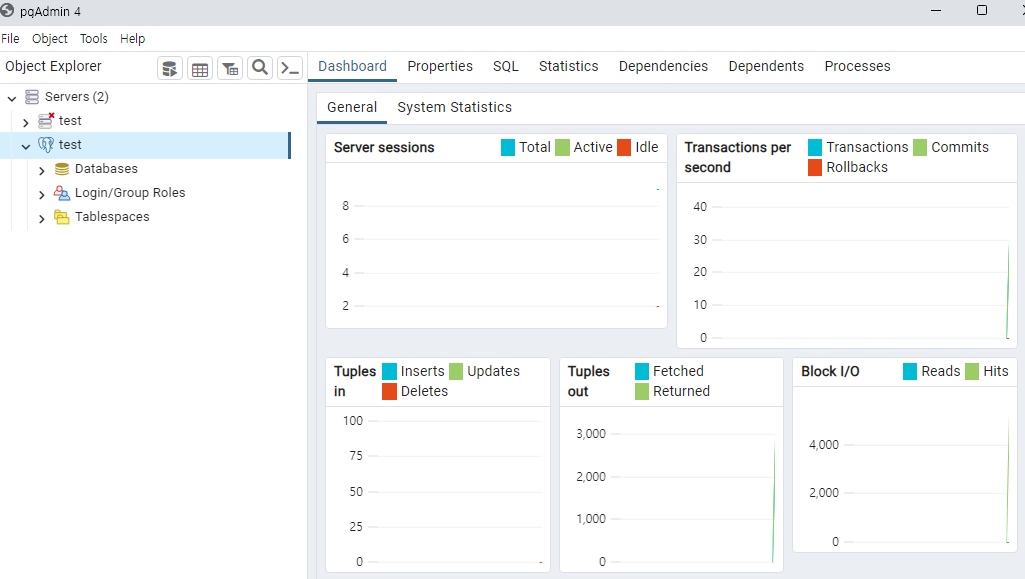Open the Object menu

[50, 39]
